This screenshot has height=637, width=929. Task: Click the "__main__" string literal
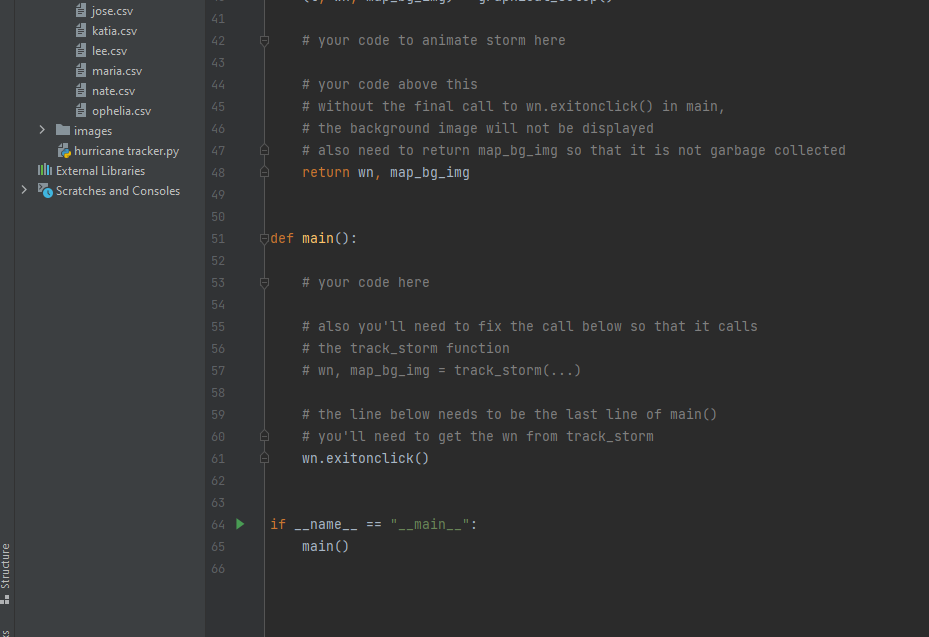[430, 524]
